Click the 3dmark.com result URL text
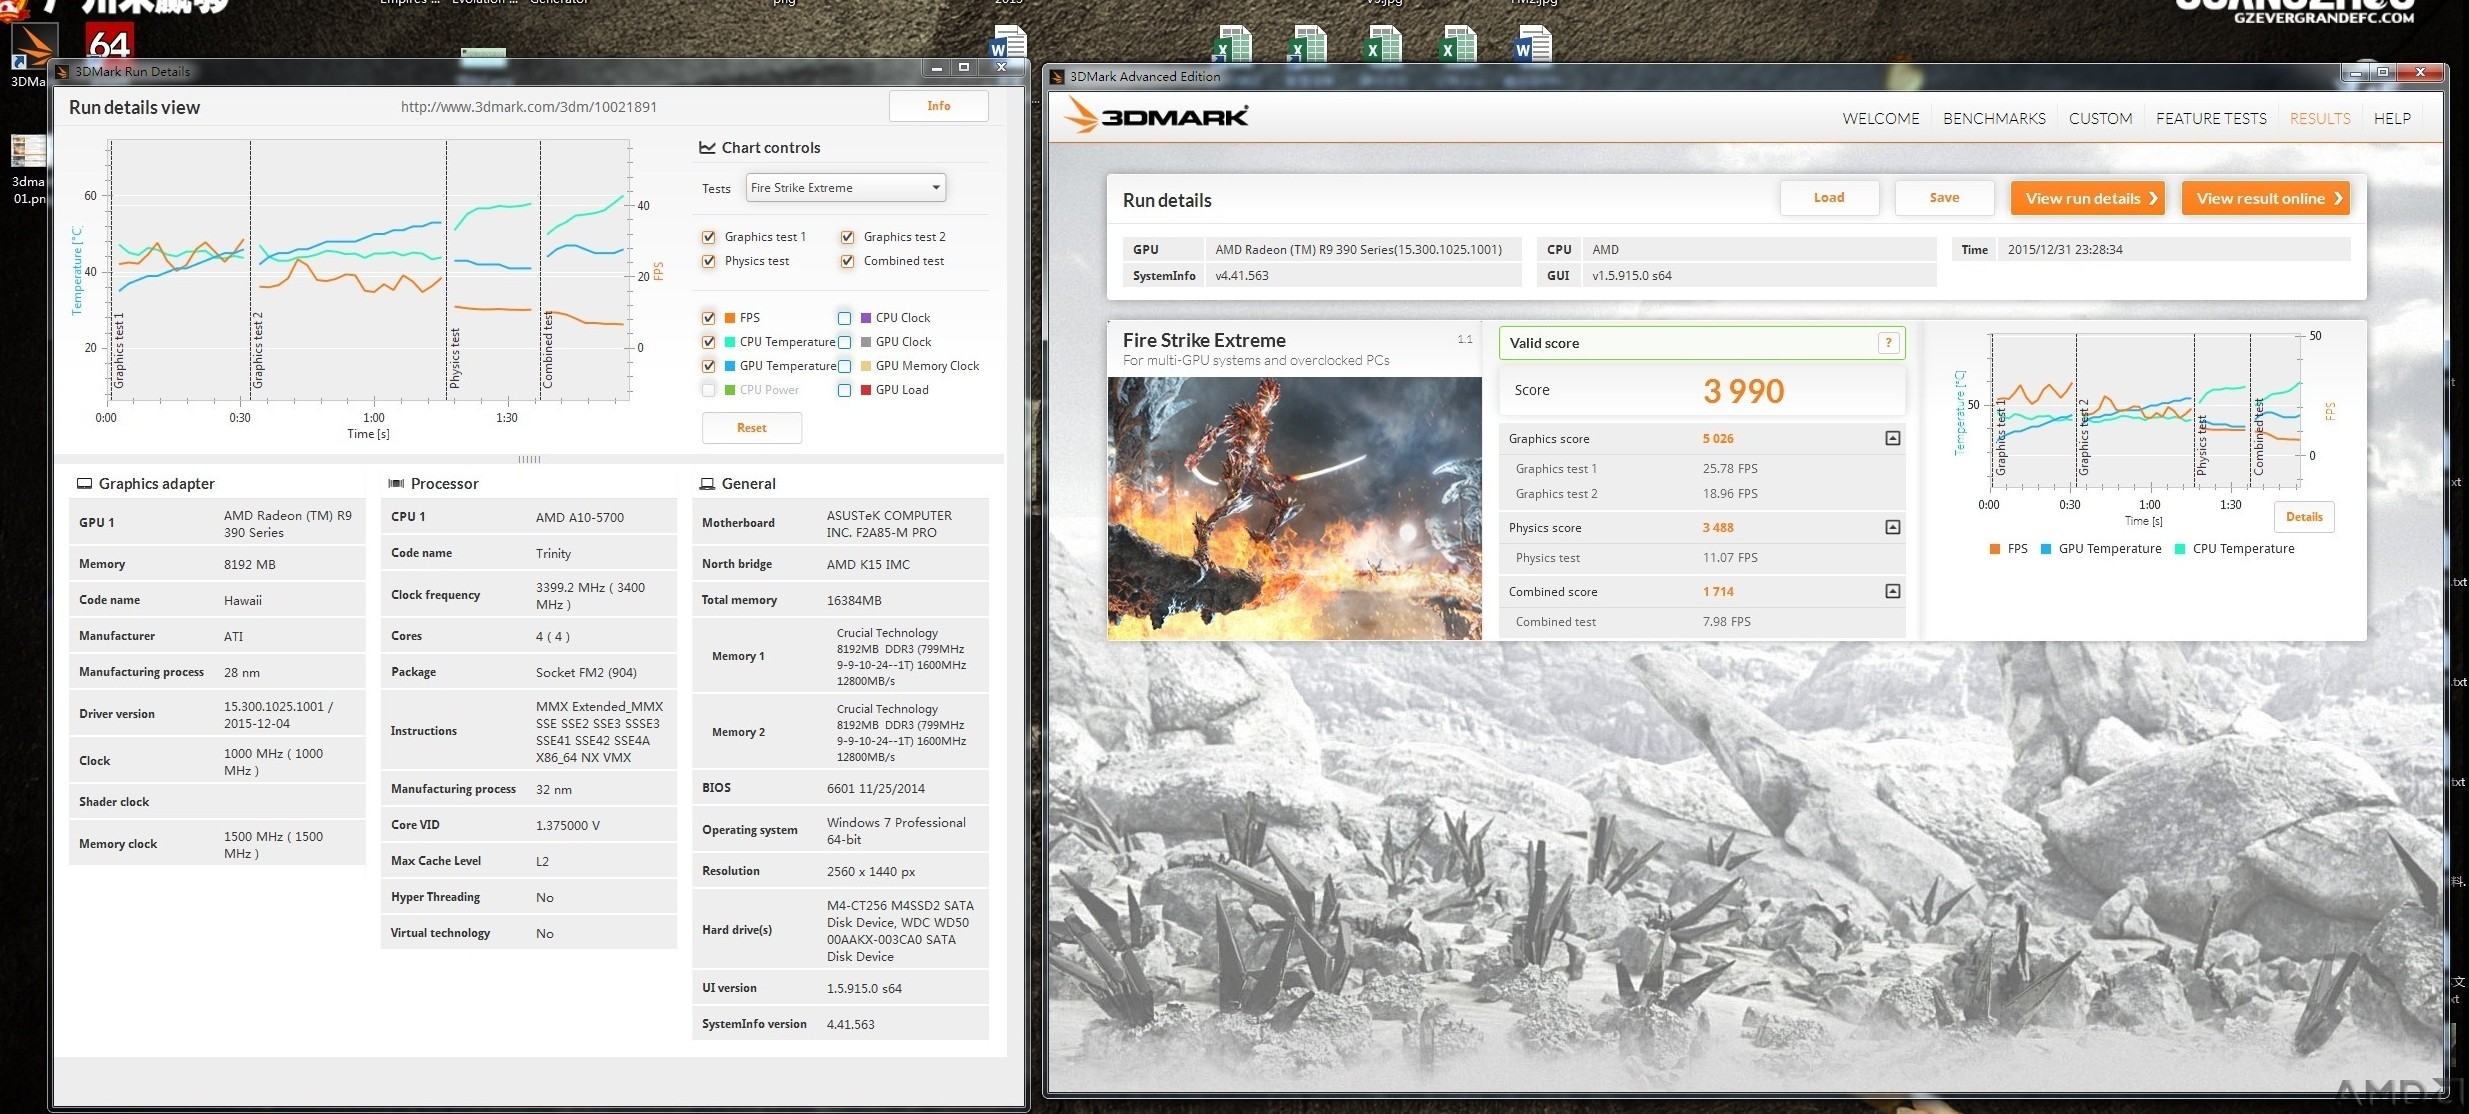The width and height of the screenshot is (2469, 1114). click(529, 107)
